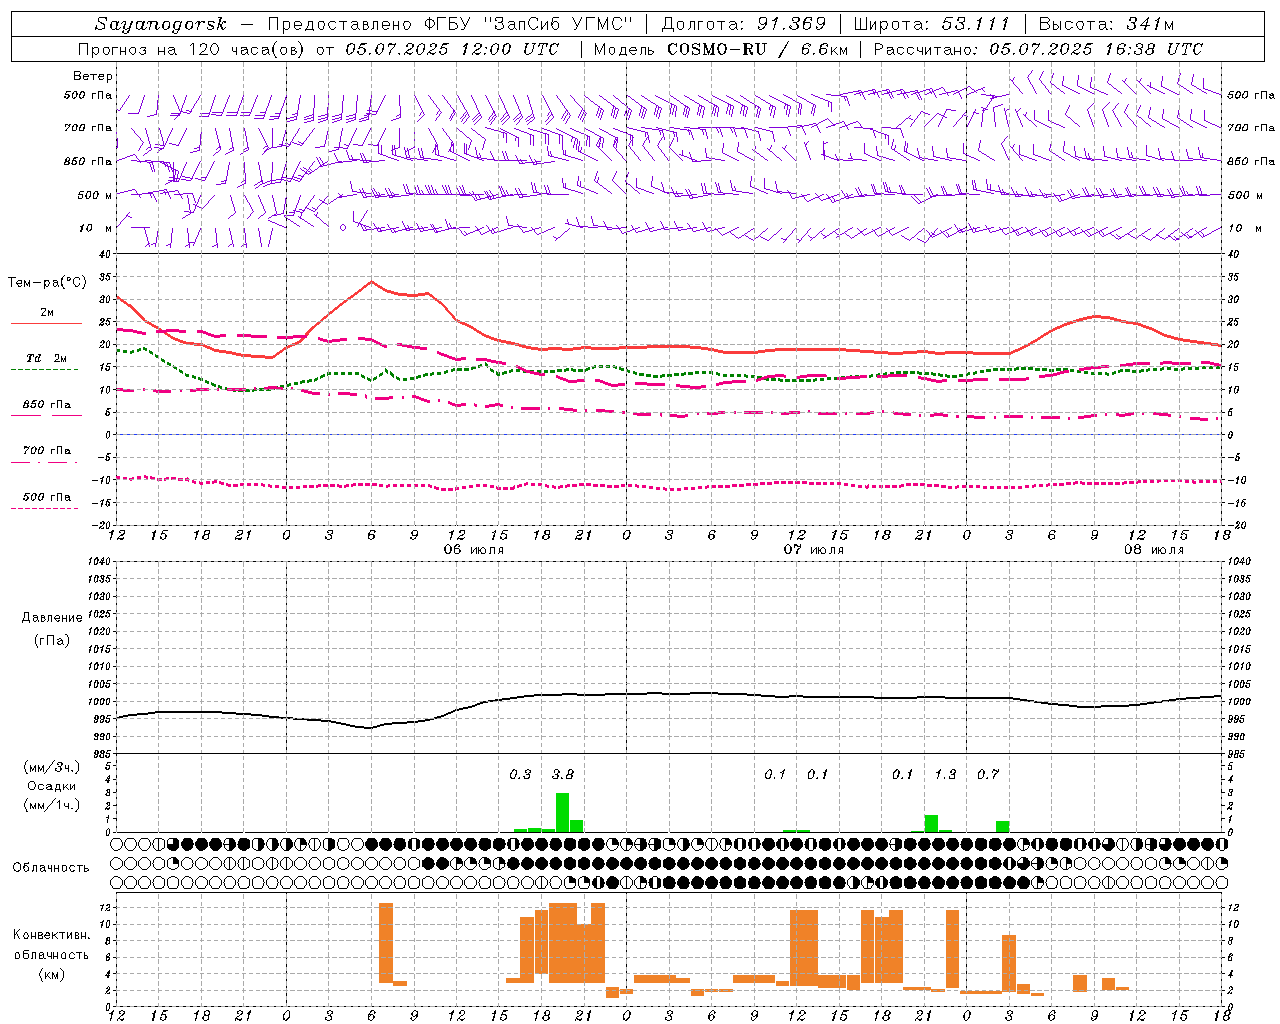The image size is (1280, 1024).
Task: Click the computed time 05.07.2025 16:38 UTC
Action: click(1096, 49)
